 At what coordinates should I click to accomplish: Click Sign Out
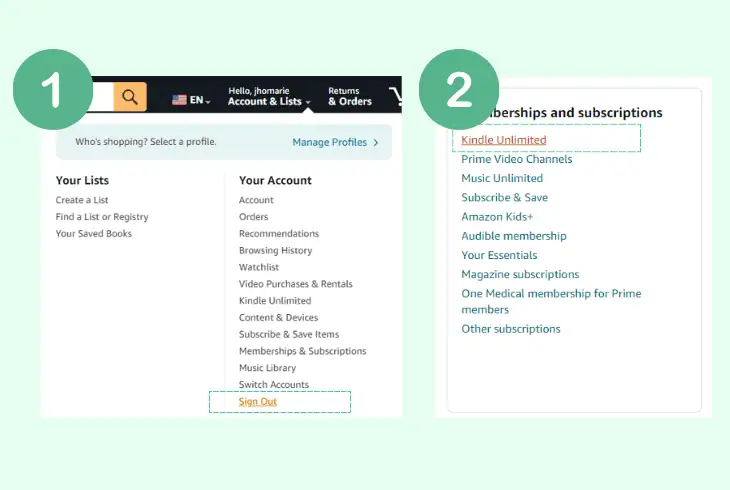click(258, 402)
